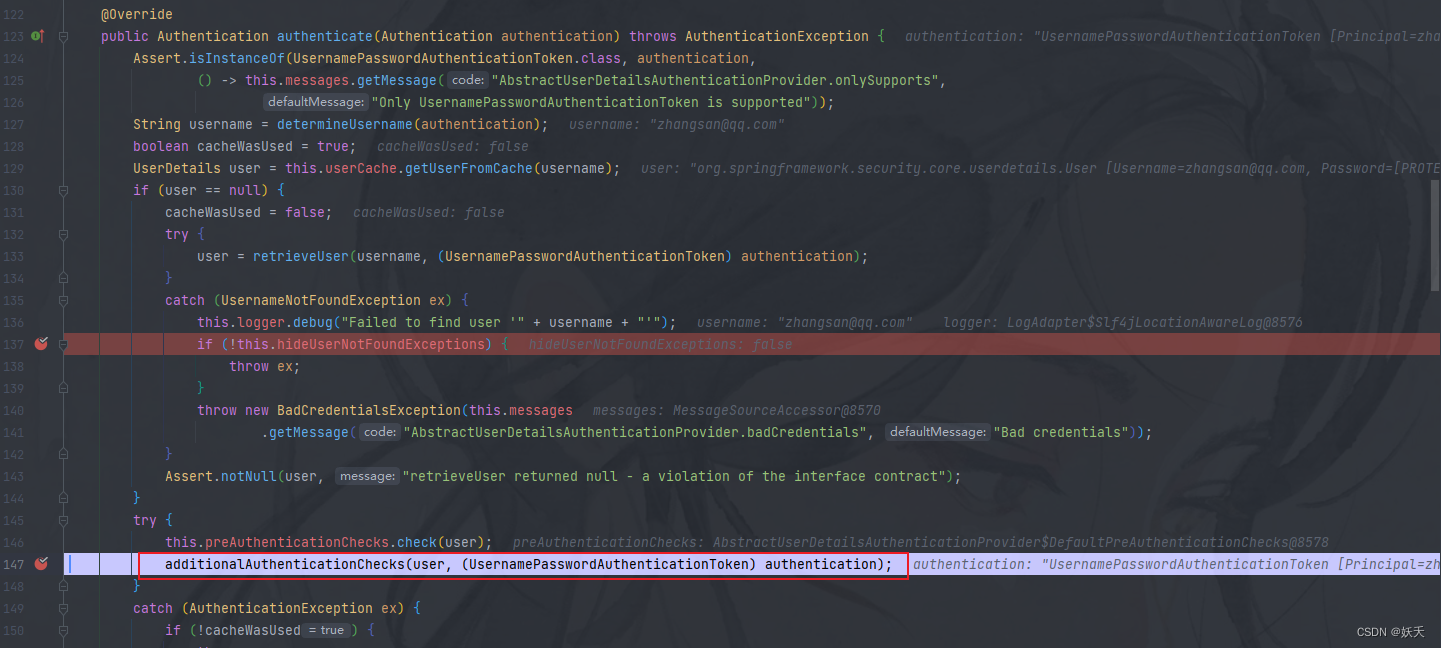Click the verified breakpoint icon on line 147
Image resolution: width=1441 pixels, height=648 pixels.
(40, 563)
